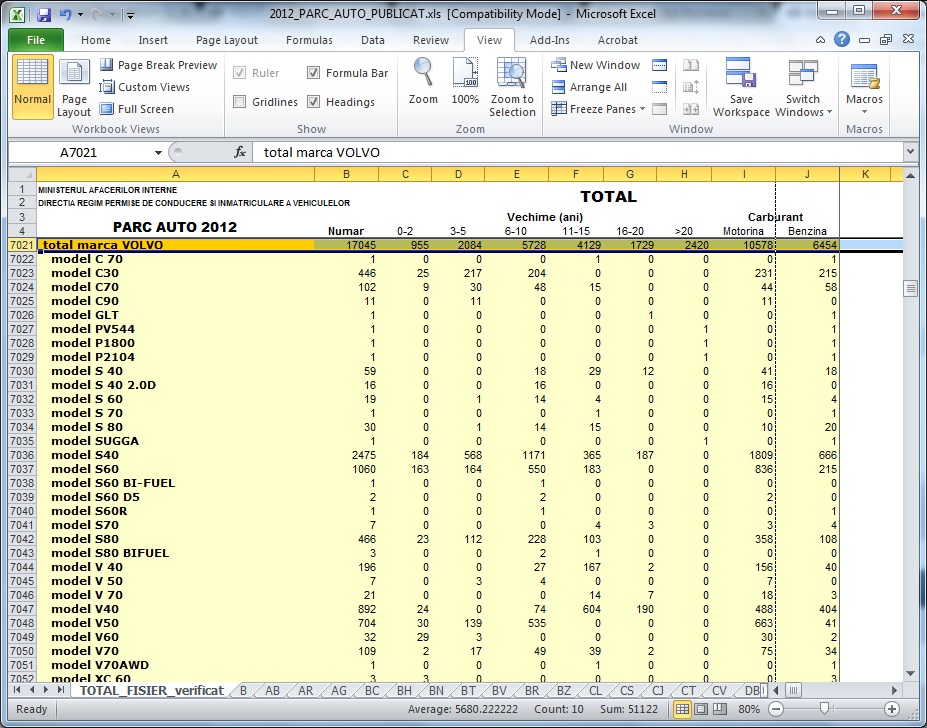Open the Switch Windows dropdown
Image resolution: width=927 pixels, height=728 pixels.
(x=803, y=87)
